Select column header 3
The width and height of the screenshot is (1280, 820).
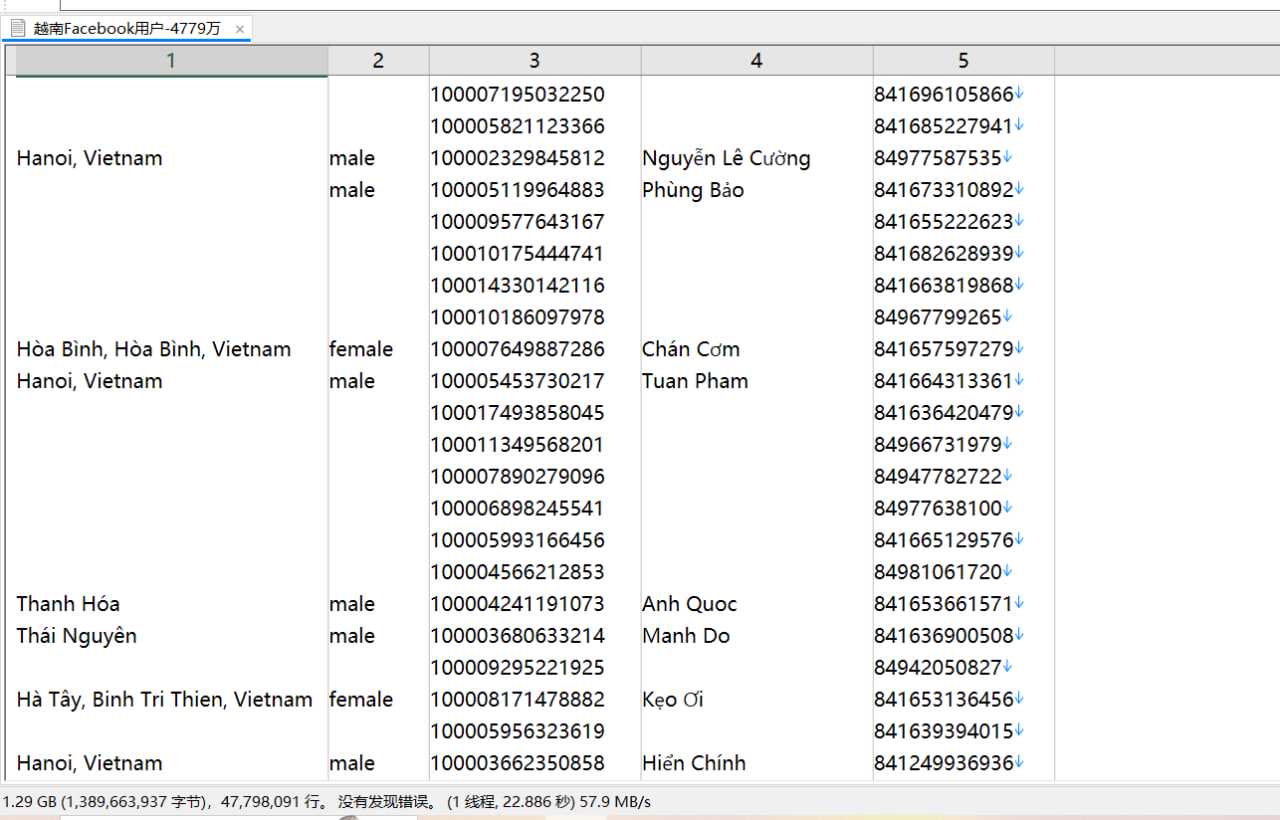click(x=534, y=61)
